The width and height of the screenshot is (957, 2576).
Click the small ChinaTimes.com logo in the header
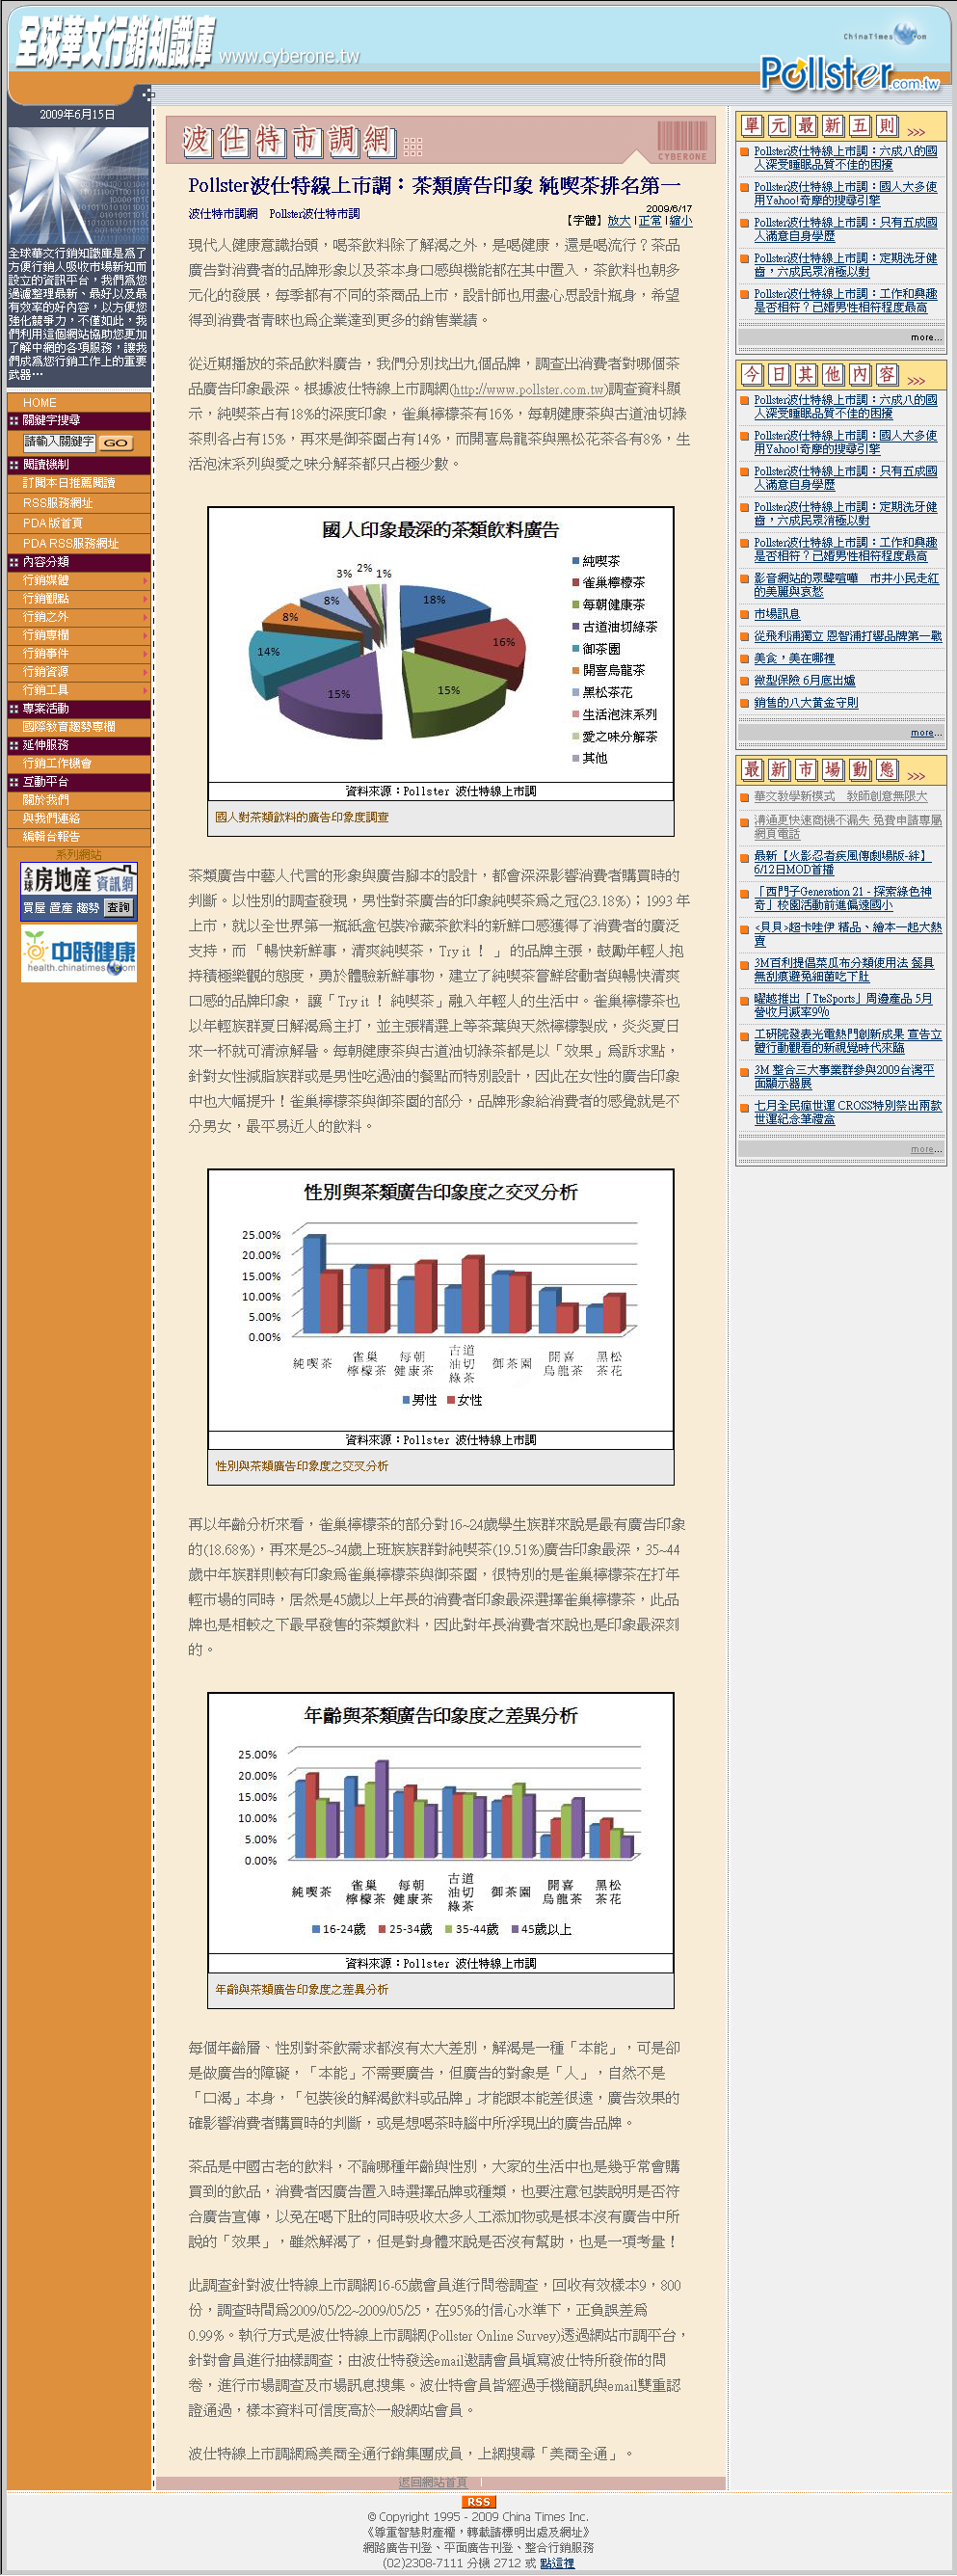click(x=885, y=35)
